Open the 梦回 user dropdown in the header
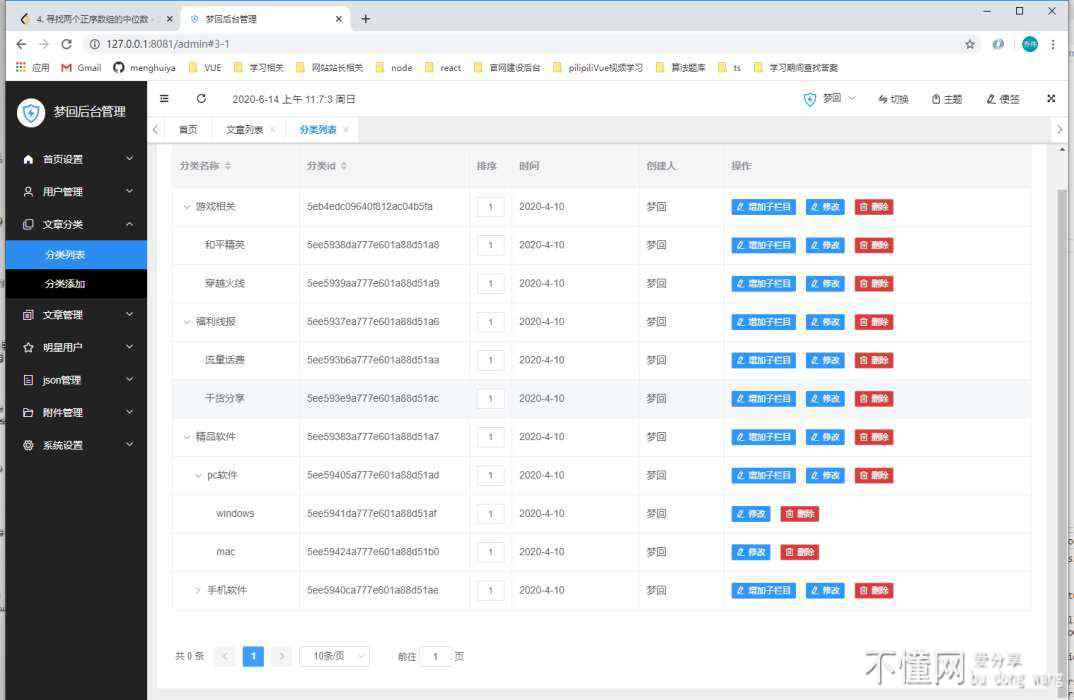 (x=829, y=99)
